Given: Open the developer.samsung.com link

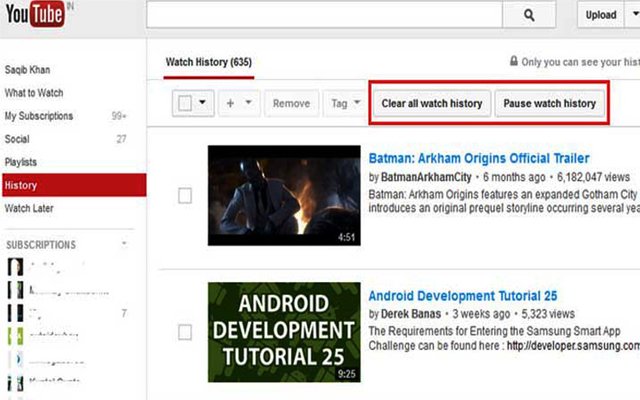Looking at the screenshot, I should point(573,346).
